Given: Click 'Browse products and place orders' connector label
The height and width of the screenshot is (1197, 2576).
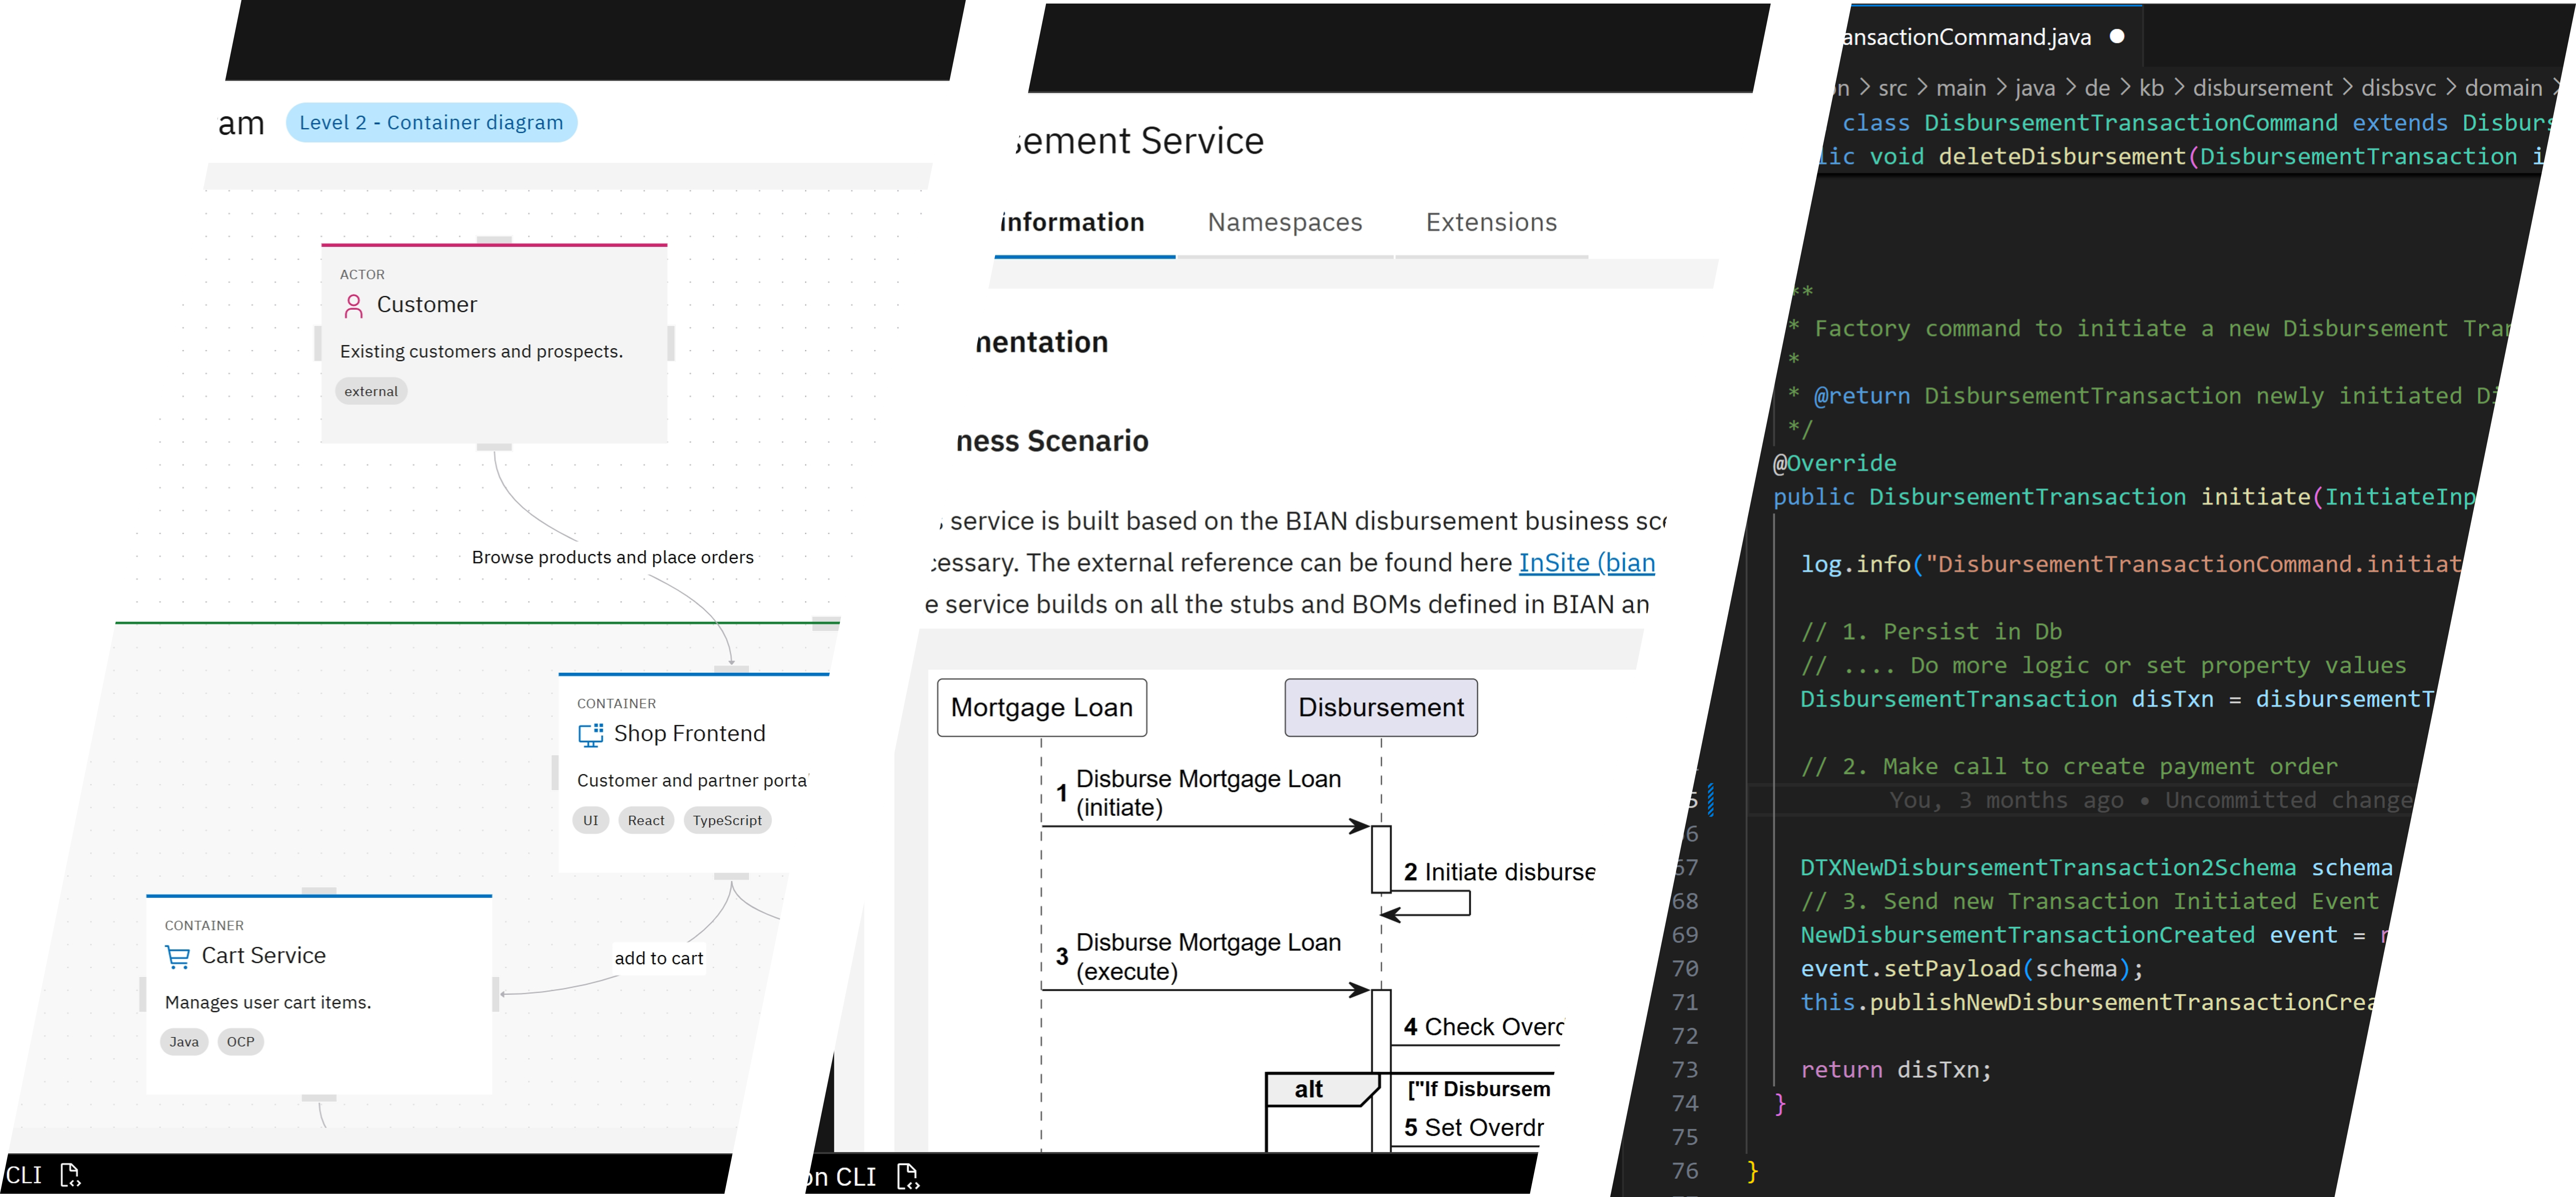Looking at the screenshot, I should click(x=613, y=558).
